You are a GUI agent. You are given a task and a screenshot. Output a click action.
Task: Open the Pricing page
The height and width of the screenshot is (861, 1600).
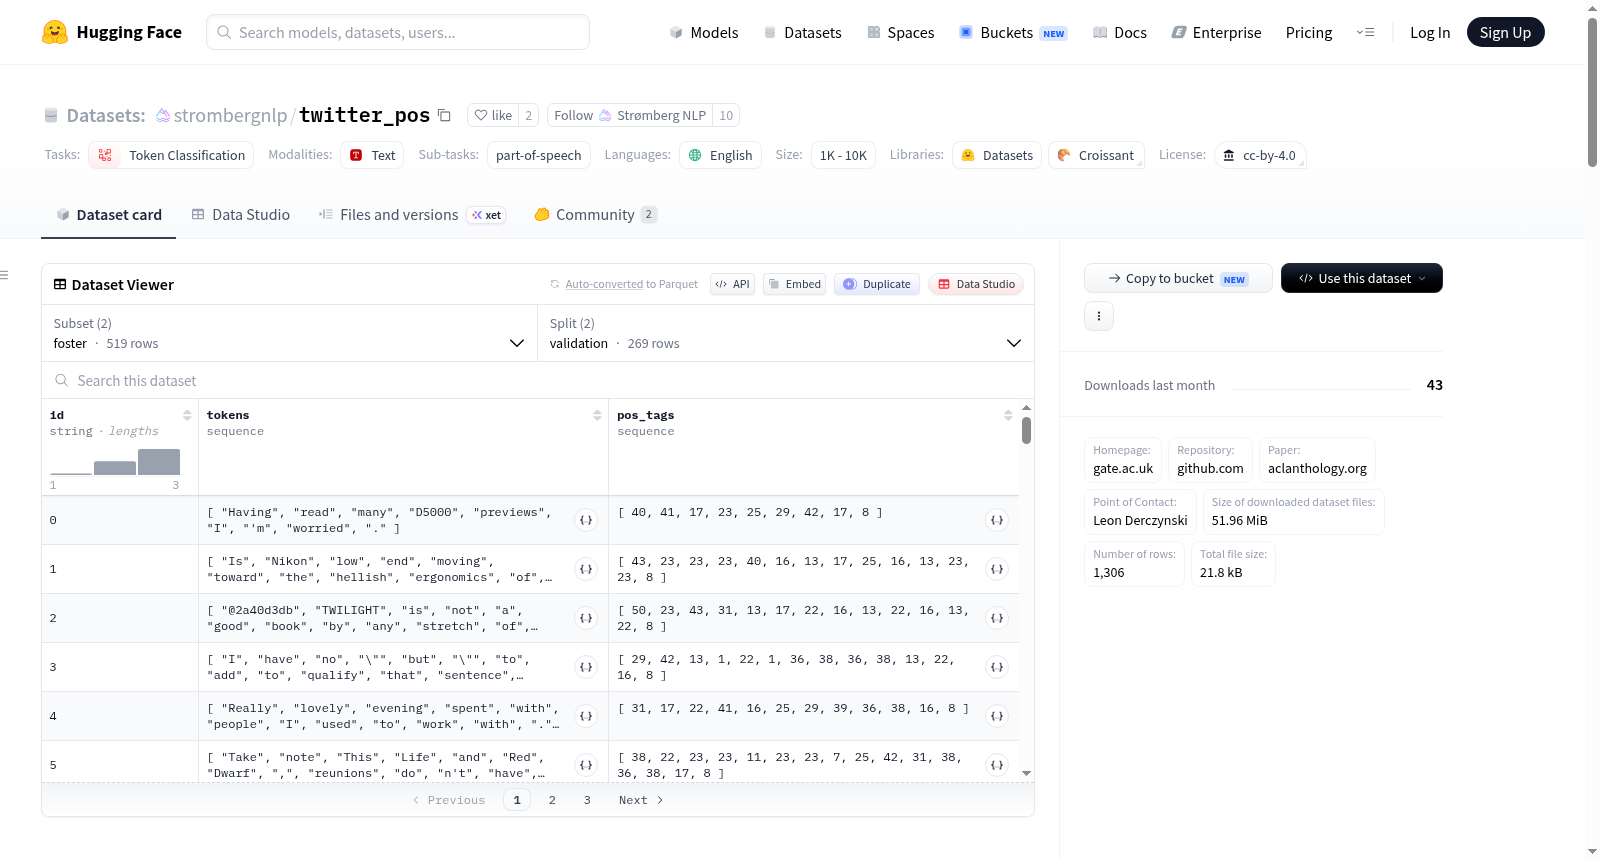pos(1309,32)
